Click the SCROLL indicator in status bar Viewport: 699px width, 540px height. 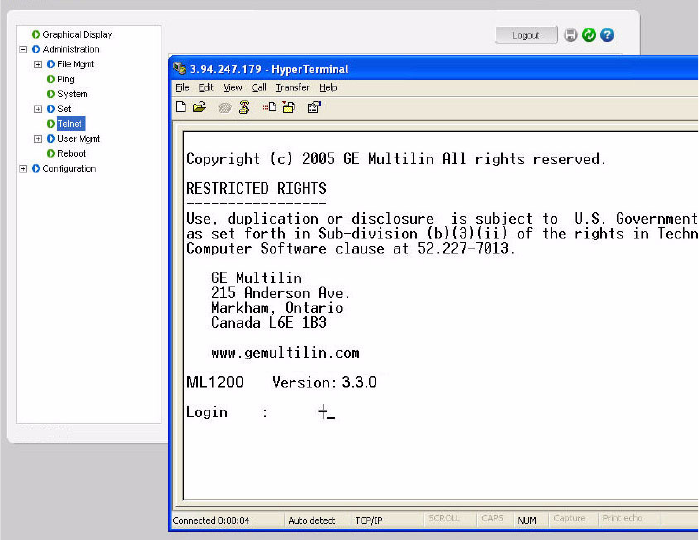[444, 518]
